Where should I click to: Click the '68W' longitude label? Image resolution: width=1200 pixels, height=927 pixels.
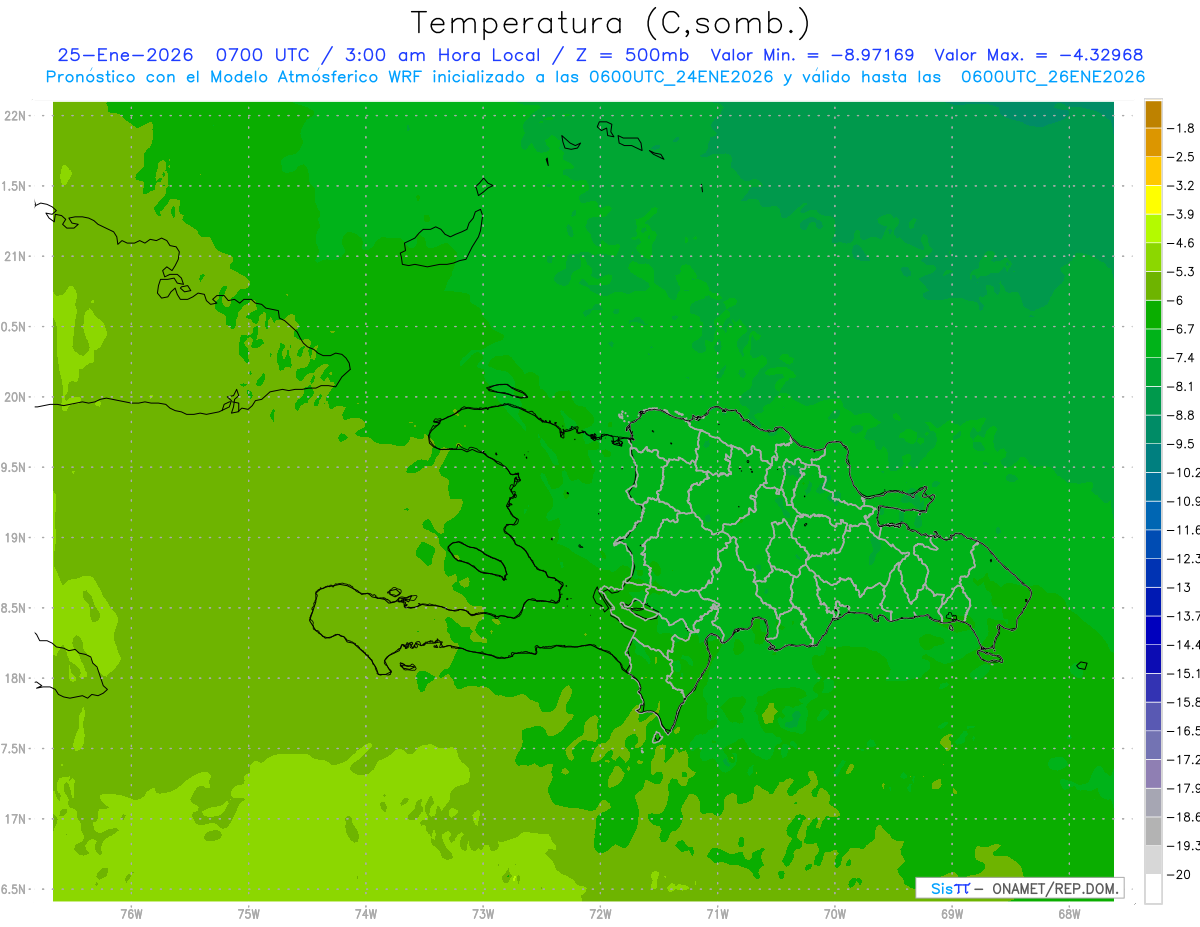click(1069, 914)
